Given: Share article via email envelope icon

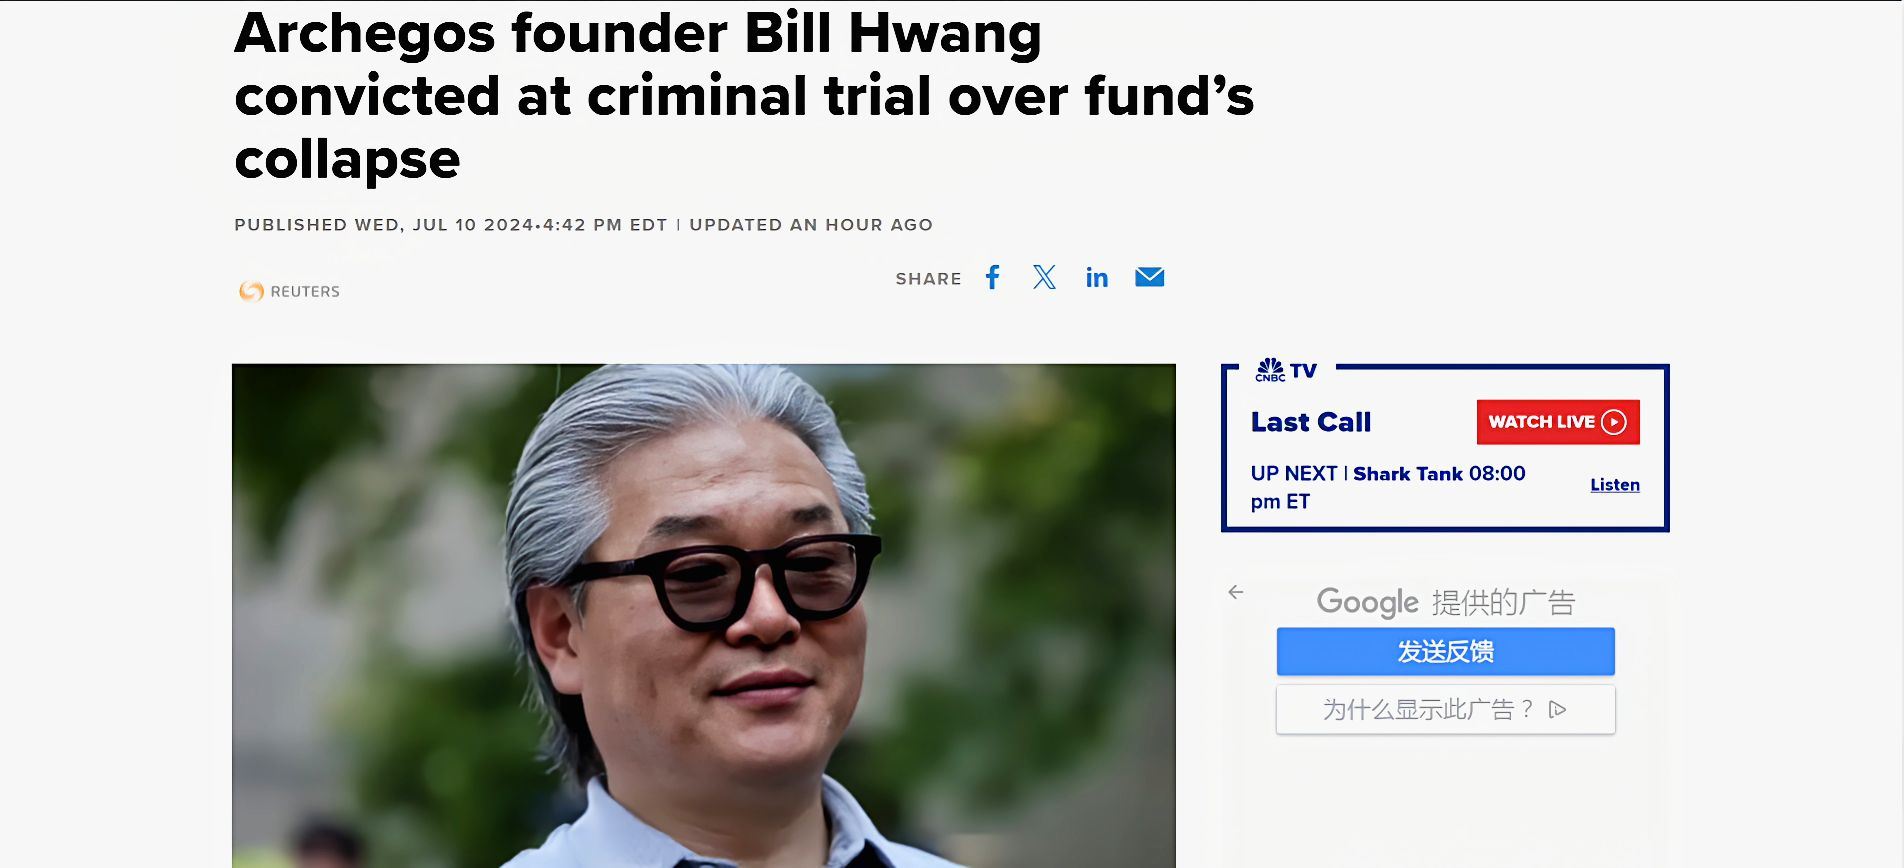Looking at the screenshot, I should pos(1150,277).
